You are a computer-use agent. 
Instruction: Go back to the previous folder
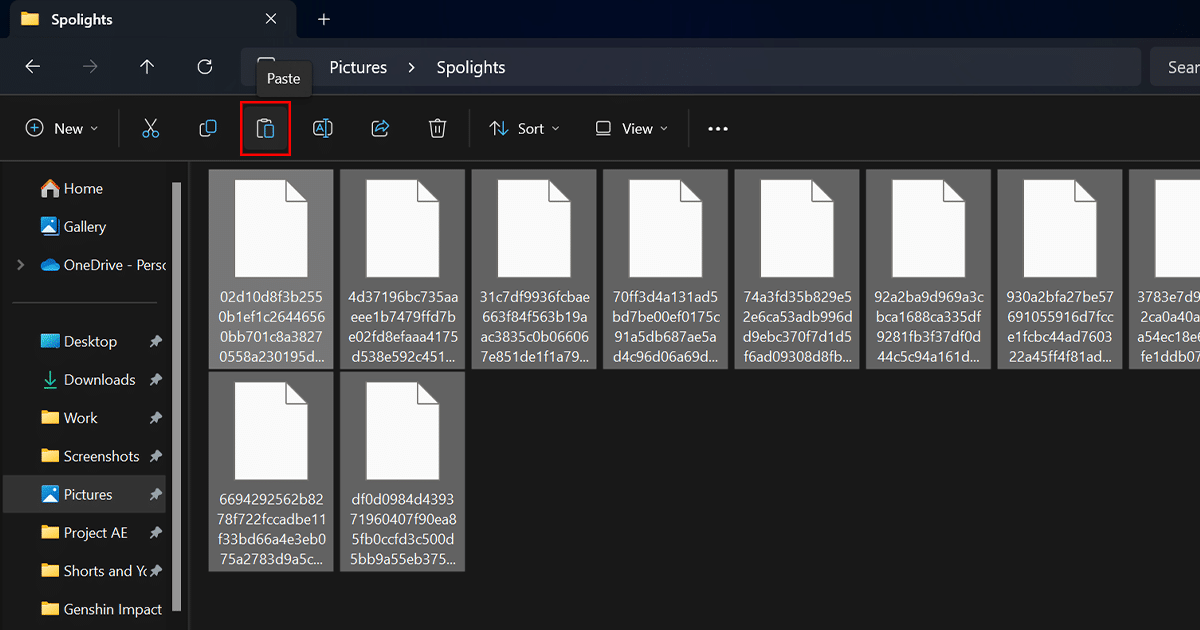(33, 67)
